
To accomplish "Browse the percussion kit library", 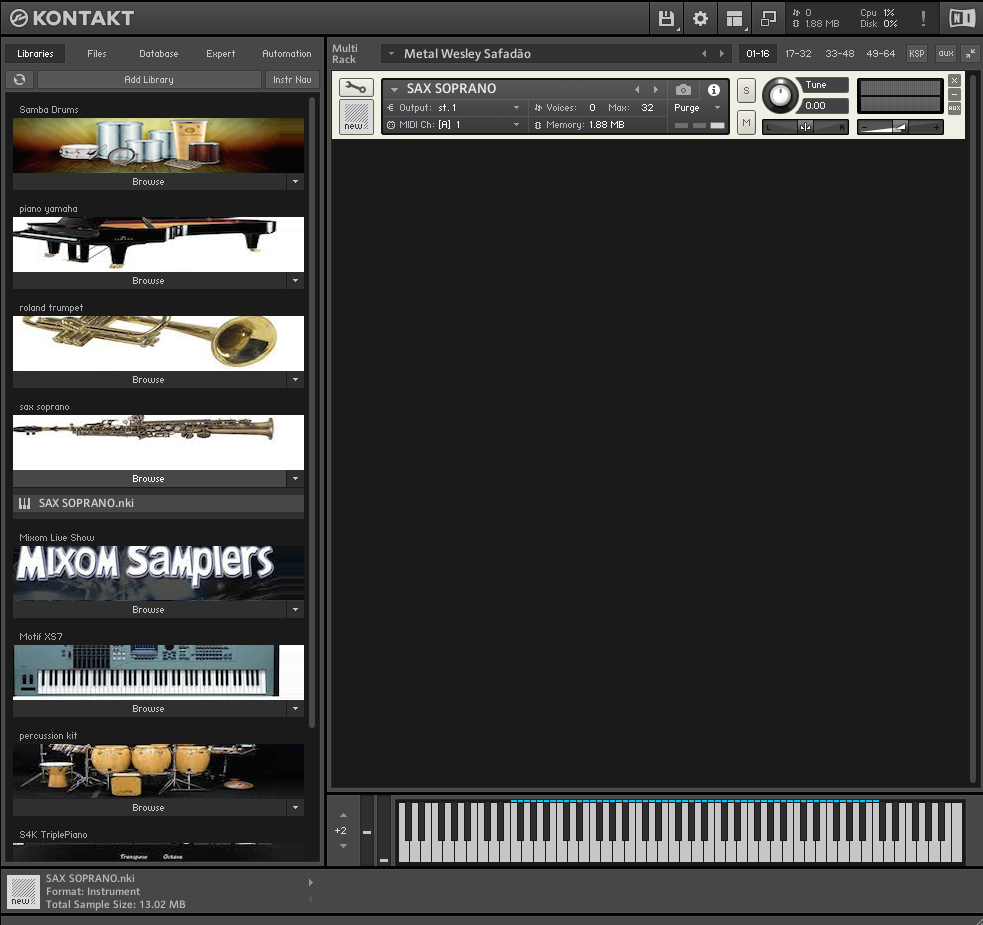I will point(149,808).
